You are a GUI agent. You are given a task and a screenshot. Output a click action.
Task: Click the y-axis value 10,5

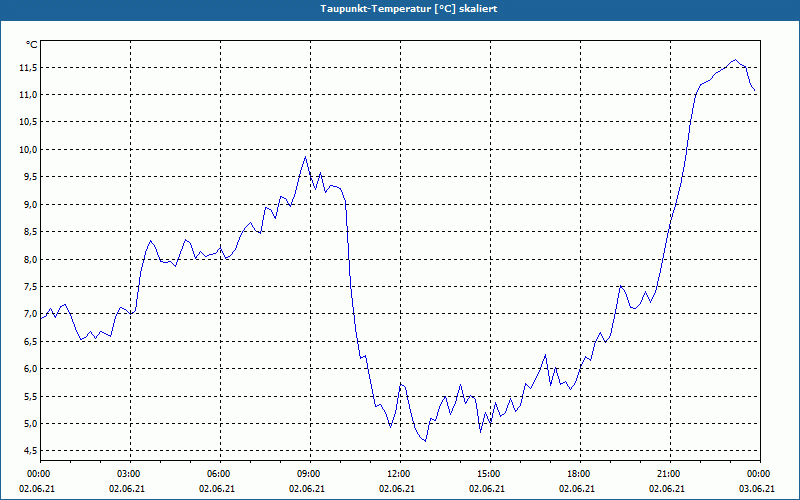pos(29,122)
